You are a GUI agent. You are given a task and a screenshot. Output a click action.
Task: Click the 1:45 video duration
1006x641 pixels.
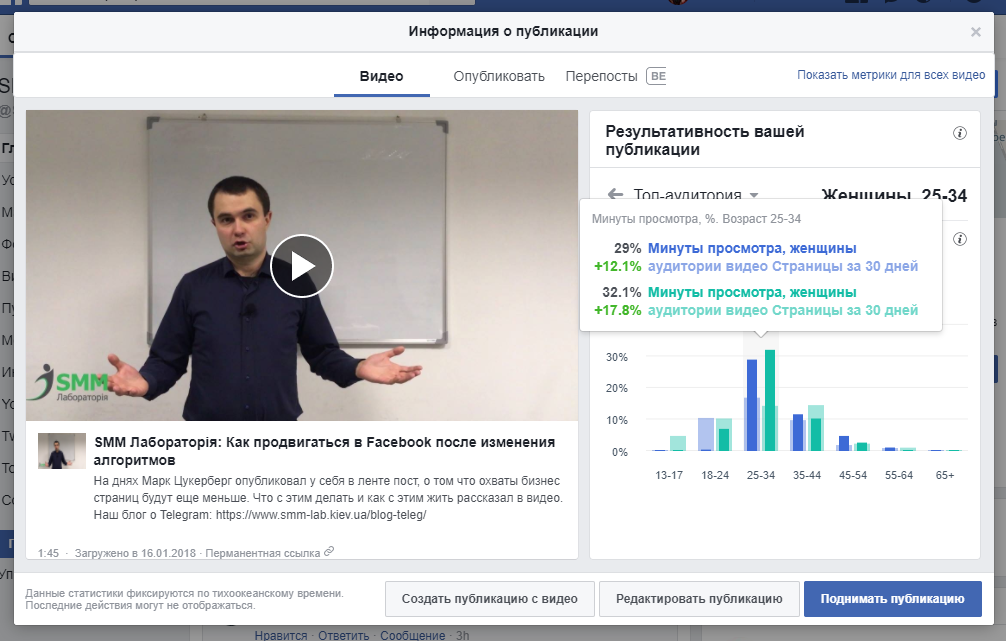pyautogui.click(x=48, y=553)
